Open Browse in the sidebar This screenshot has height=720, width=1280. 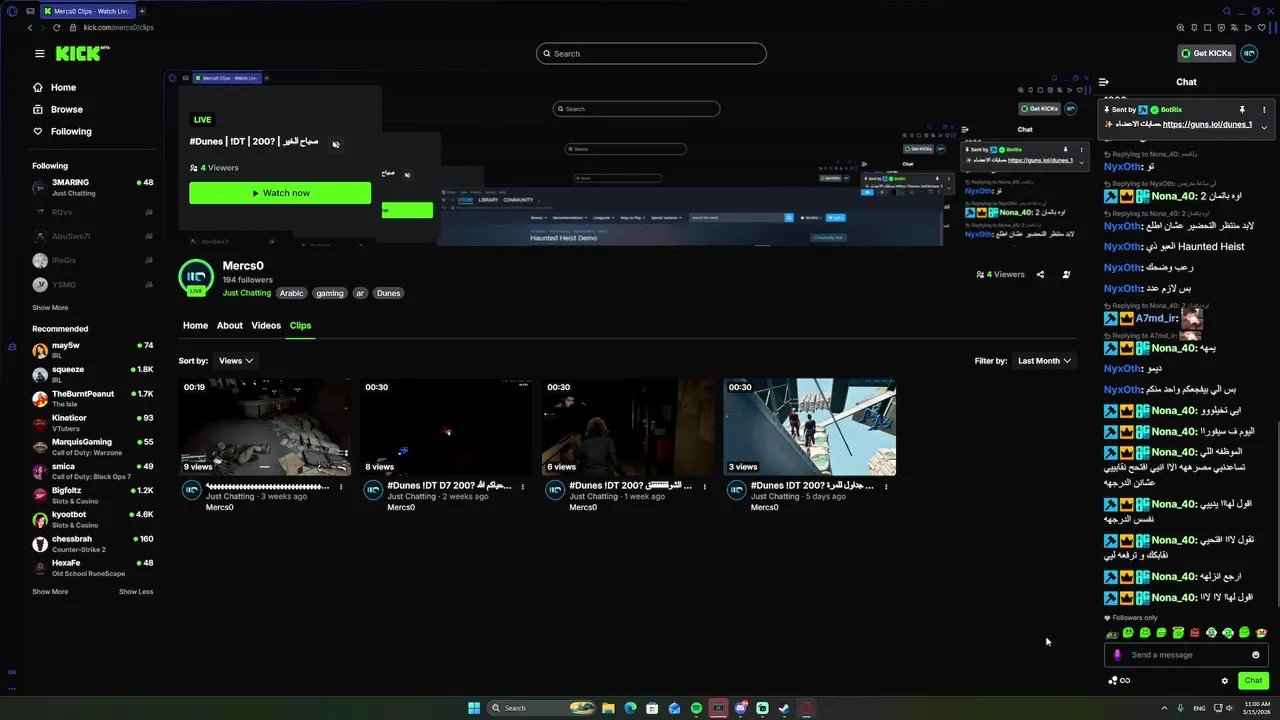point(57,110)
